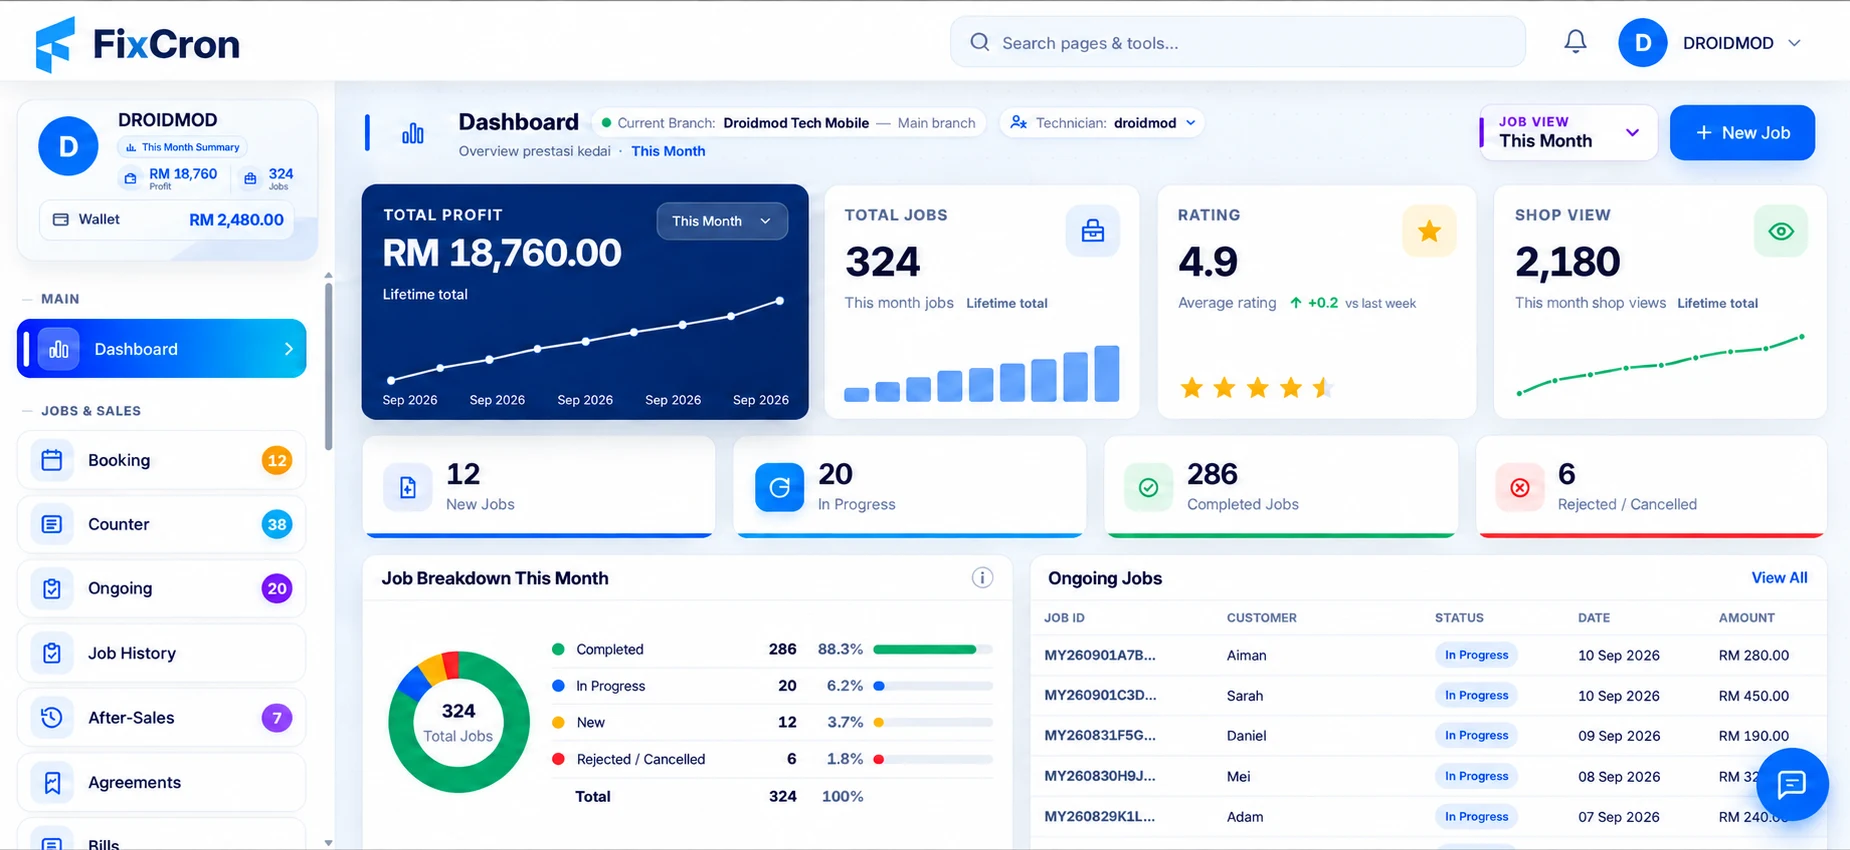Click the This Month Summary badge
This screenshot has width=1850, height=850.
[183, 147]
